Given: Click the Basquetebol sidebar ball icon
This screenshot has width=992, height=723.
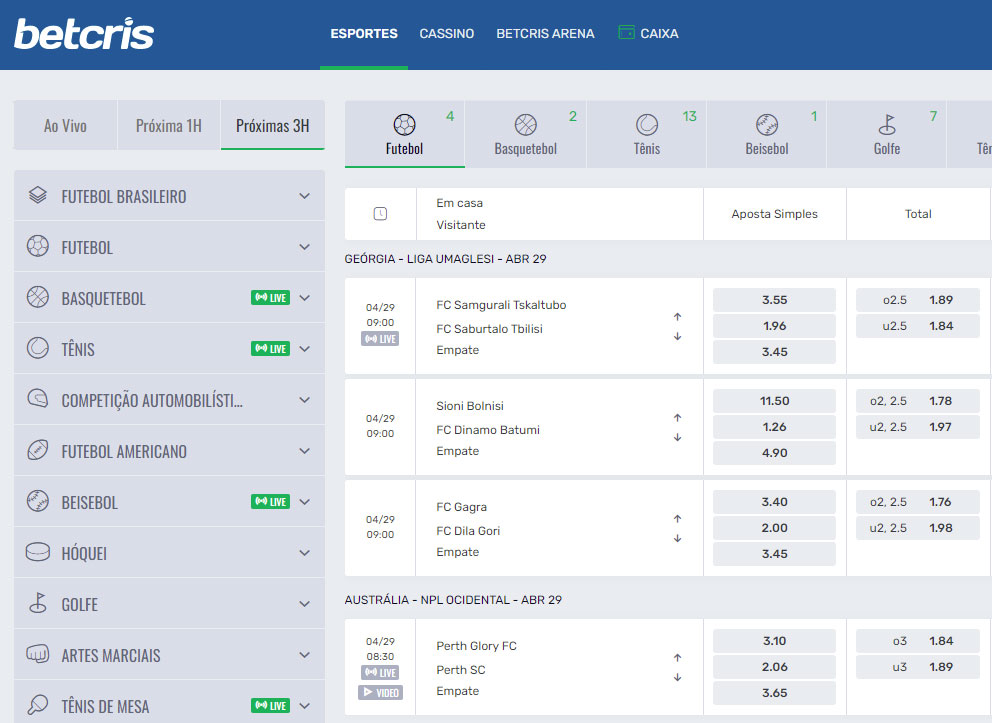Looking at the screenshot, I should pyautogui.click(x=38, y=297).
